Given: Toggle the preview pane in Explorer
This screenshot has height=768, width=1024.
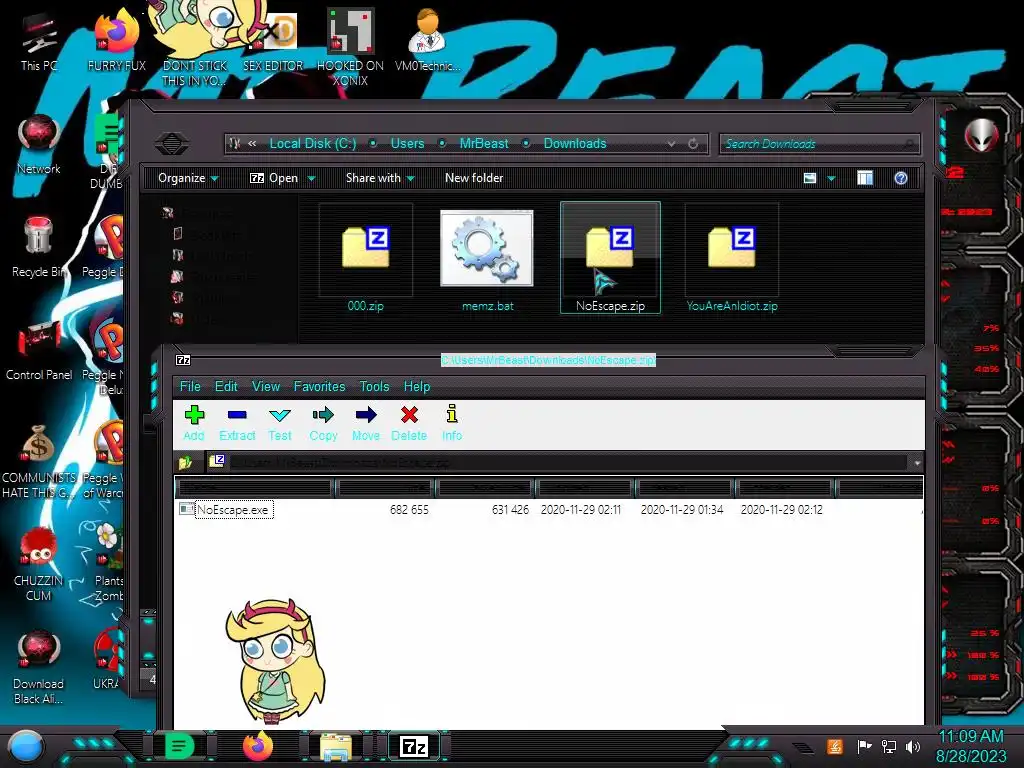Looking at the screenshot, I should (x=865, y=178).
